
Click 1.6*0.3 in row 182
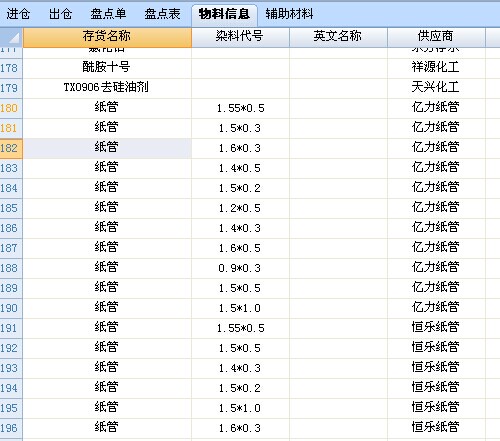tap(240, 148)
